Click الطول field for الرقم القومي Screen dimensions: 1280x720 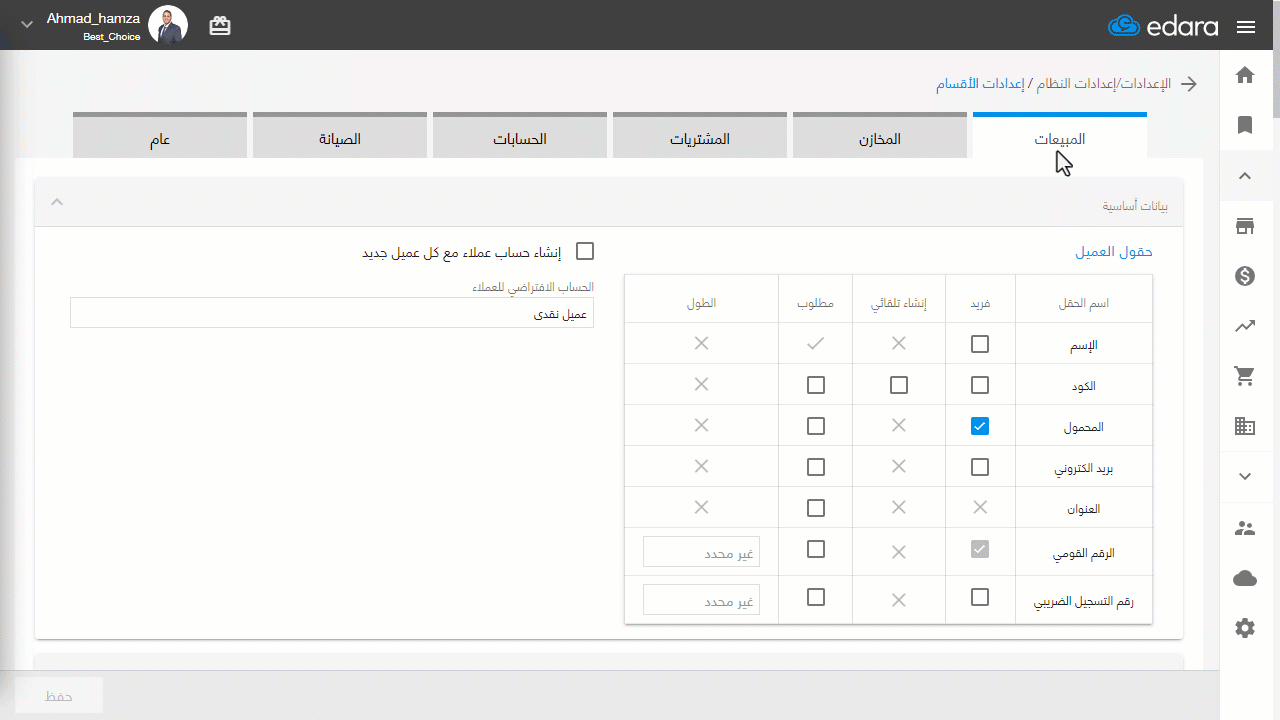pyautogui.click(x=701, y=551)
